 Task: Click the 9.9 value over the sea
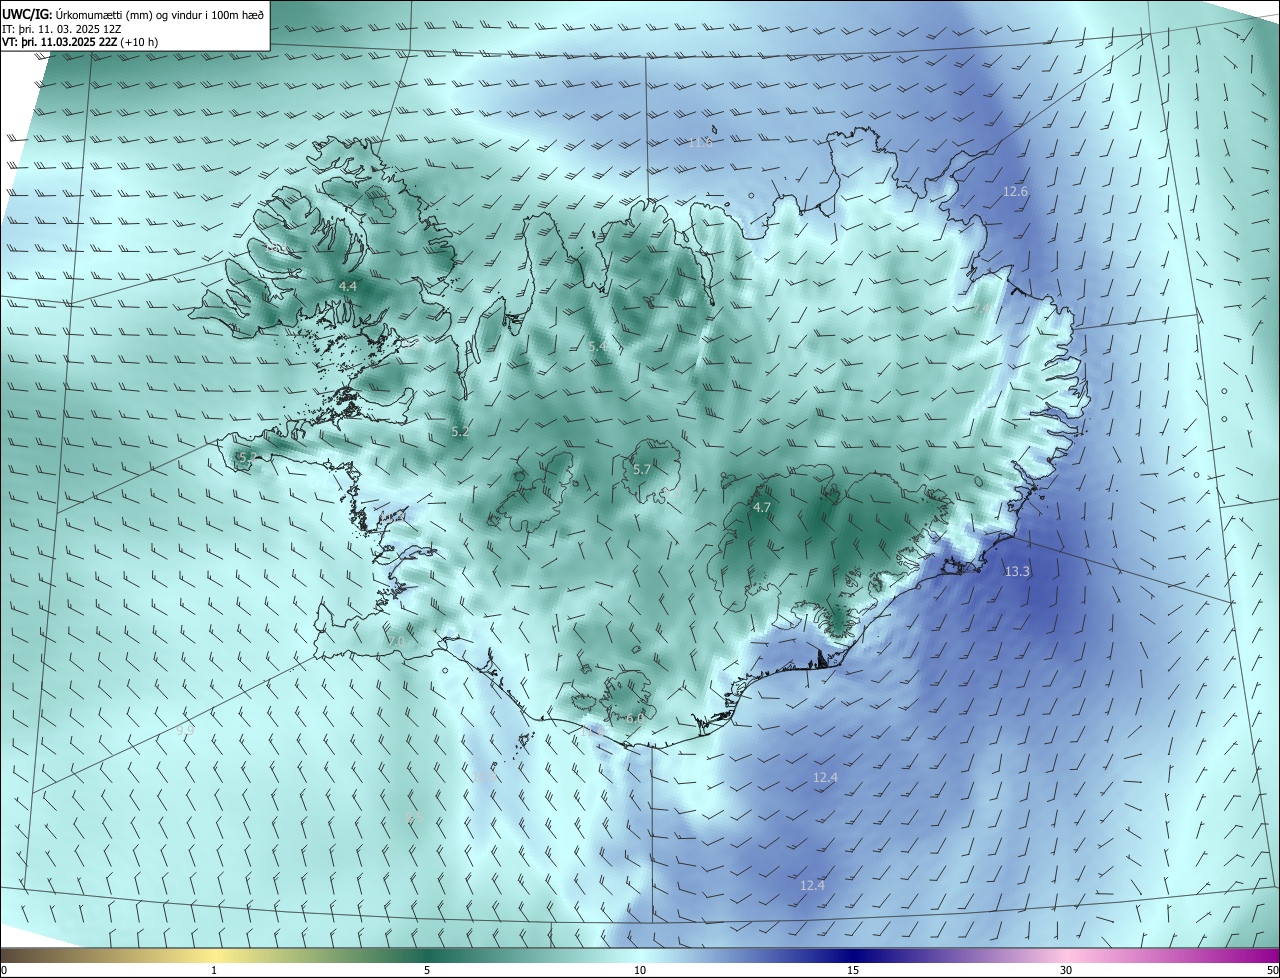point(185,729)
